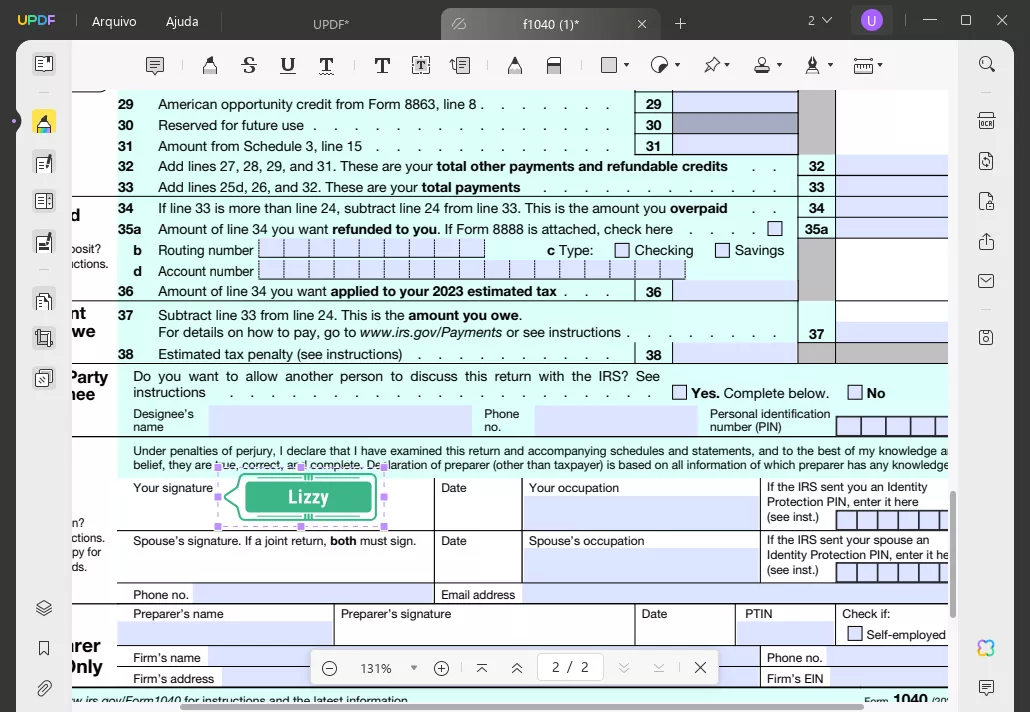
Task: Switch to the UPDF* tab
Action: pyautogui.click(x=331, y=24)
